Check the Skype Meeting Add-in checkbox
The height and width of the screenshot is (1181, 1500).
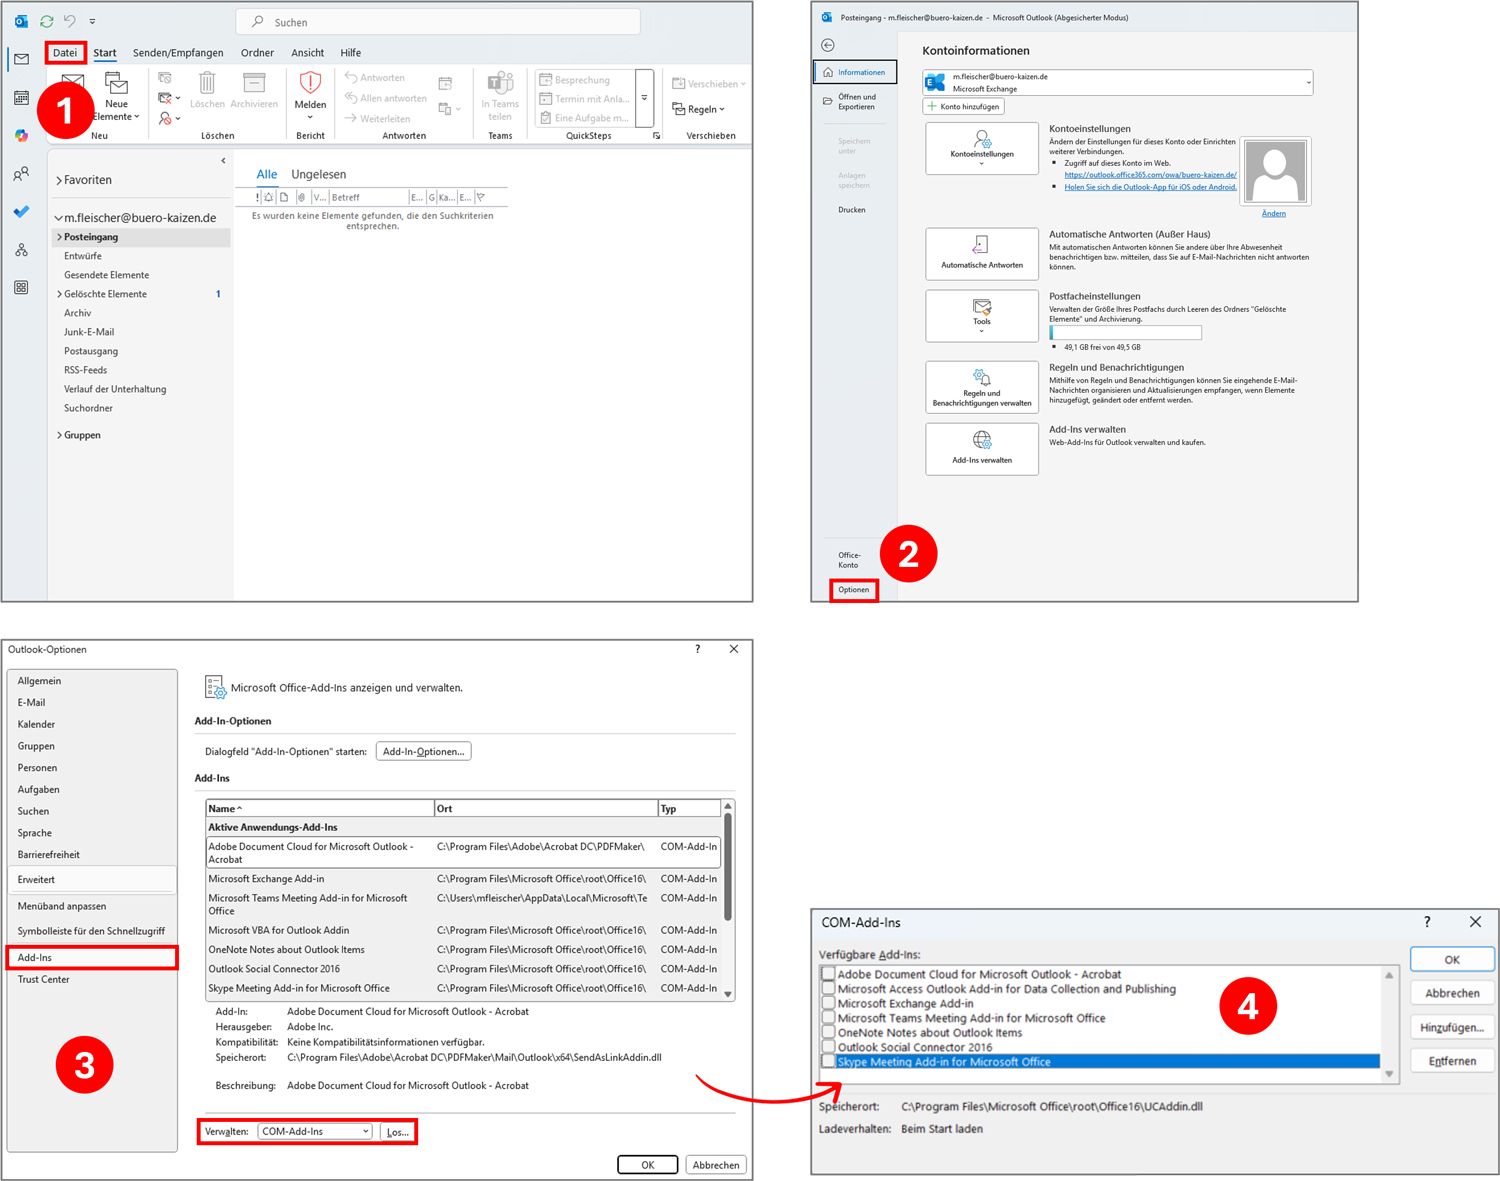[828, 1062]
